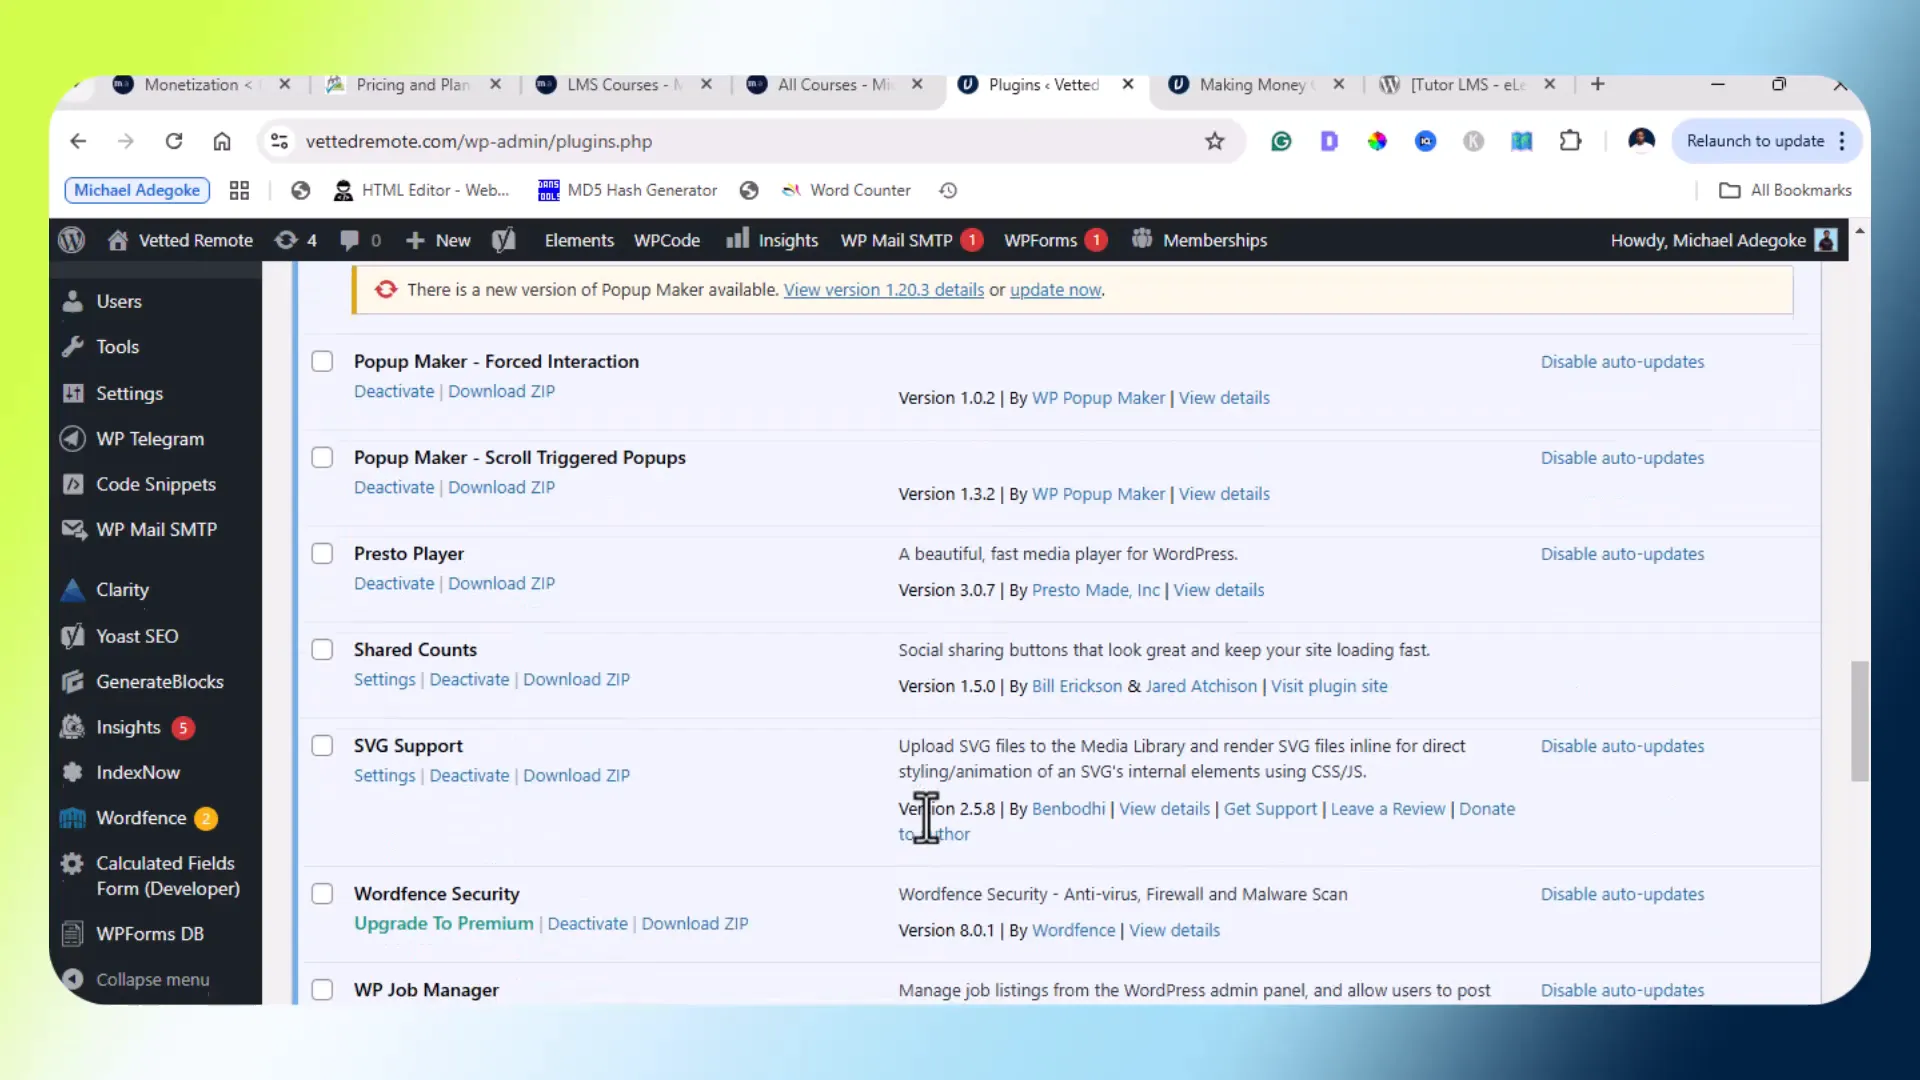Disable auto-updates for Wordfence Security

(1622, 894)
